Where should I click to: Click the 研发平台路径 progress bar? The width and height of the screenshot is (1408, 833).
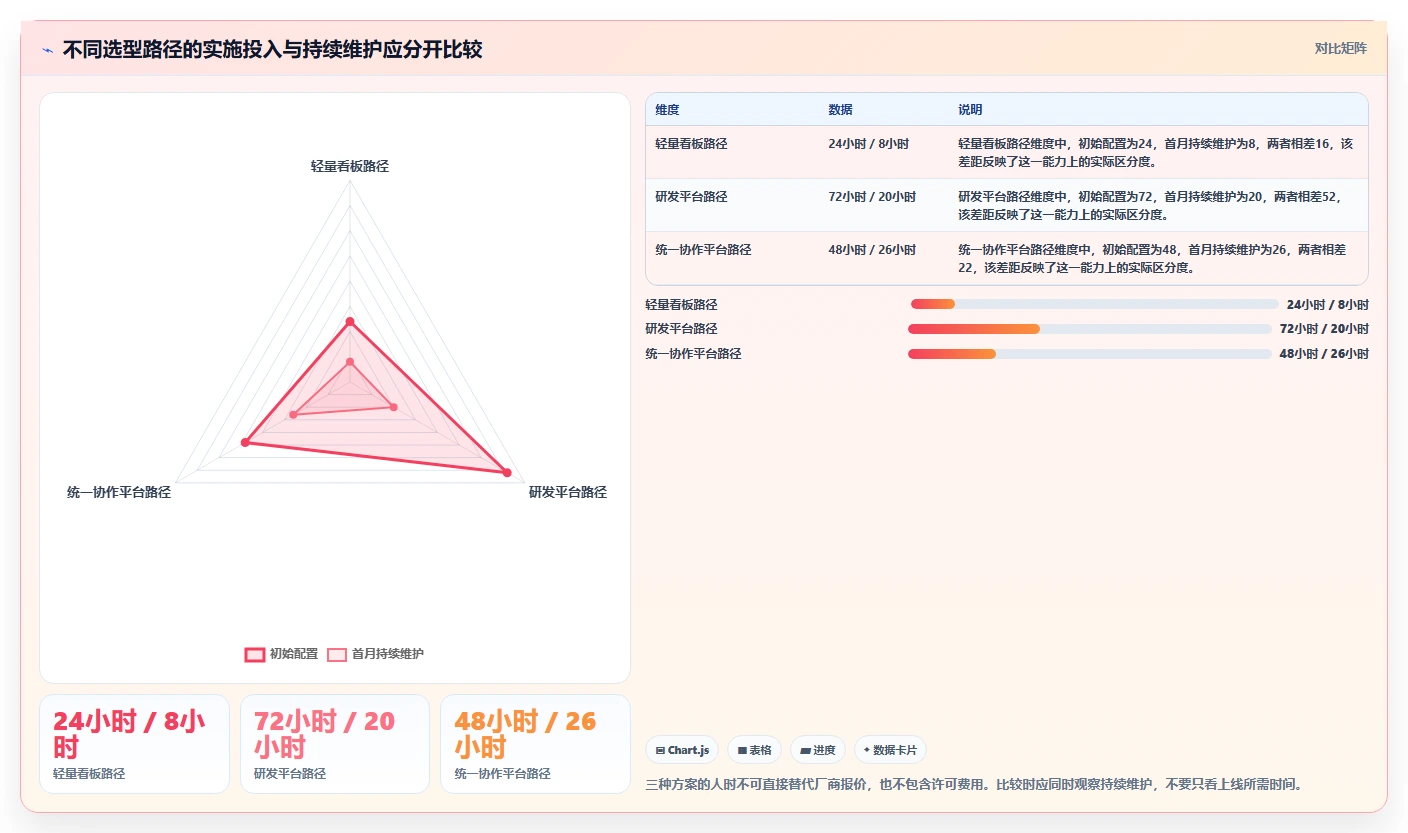[x=1090, y=329]
